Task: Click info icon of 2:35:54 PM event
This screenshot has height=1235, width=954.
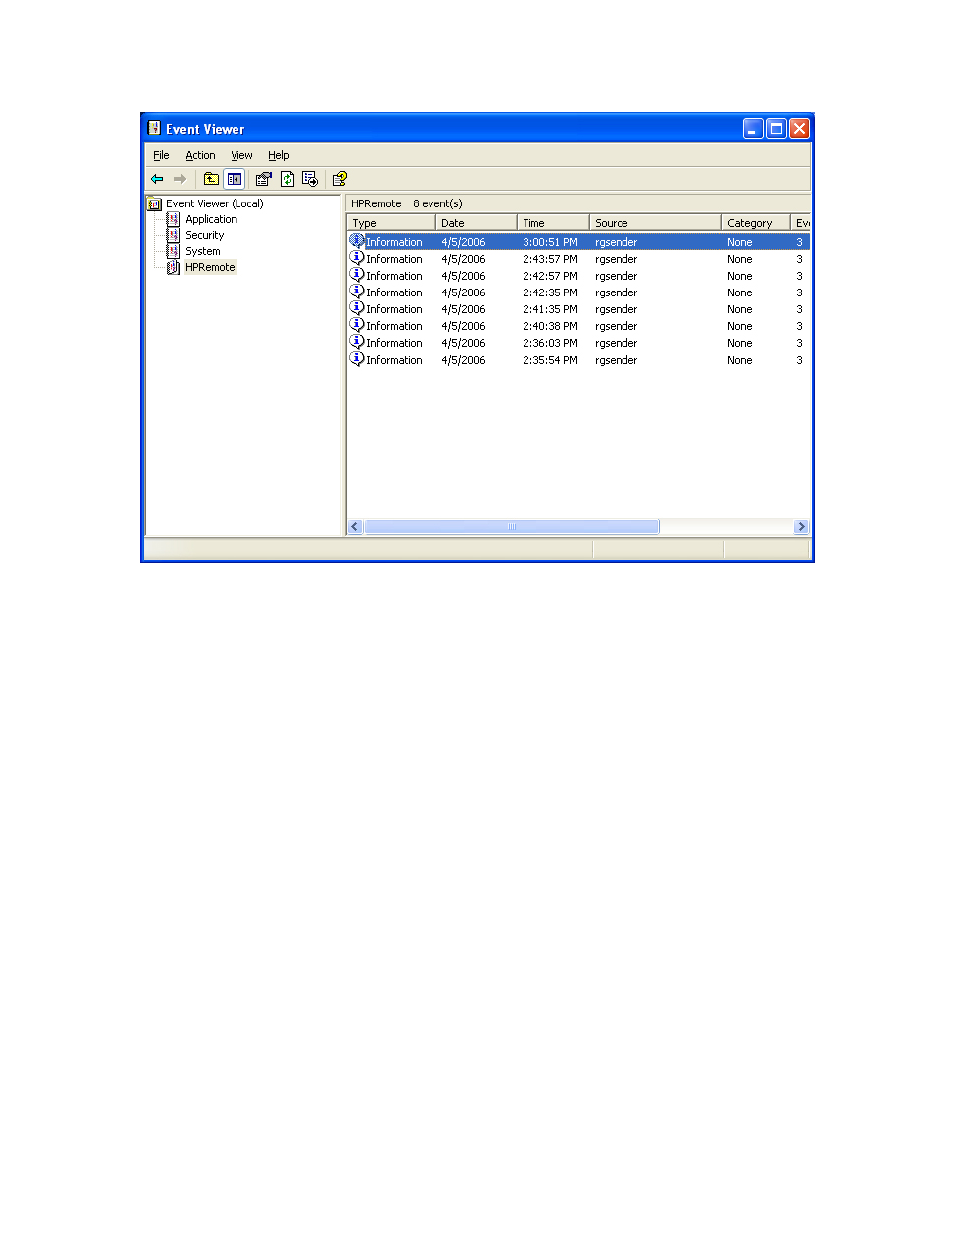Action: tap(357, 359)
